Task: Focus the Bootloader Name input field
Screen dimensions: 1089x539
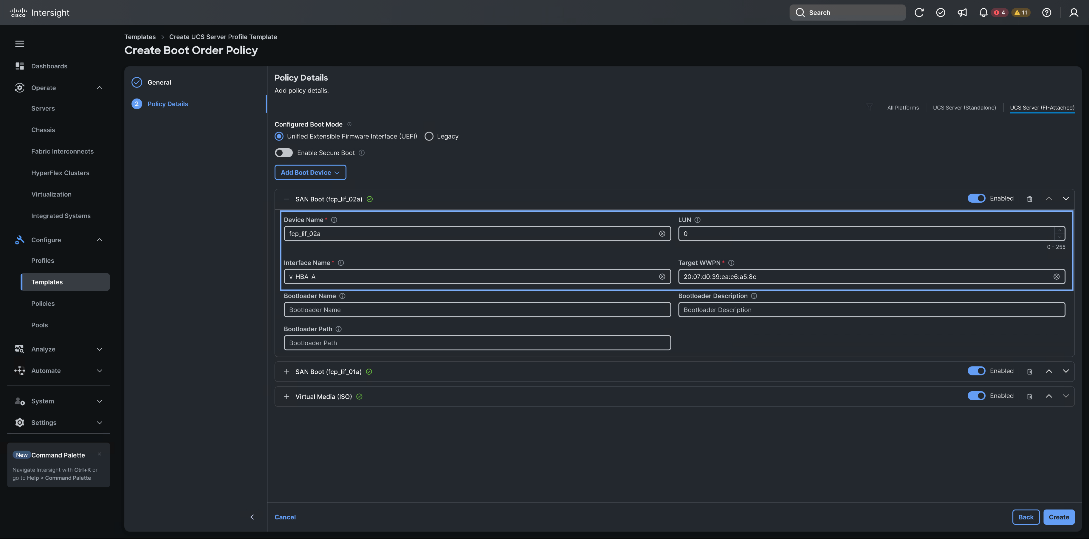Action: (x=477, y=310)
